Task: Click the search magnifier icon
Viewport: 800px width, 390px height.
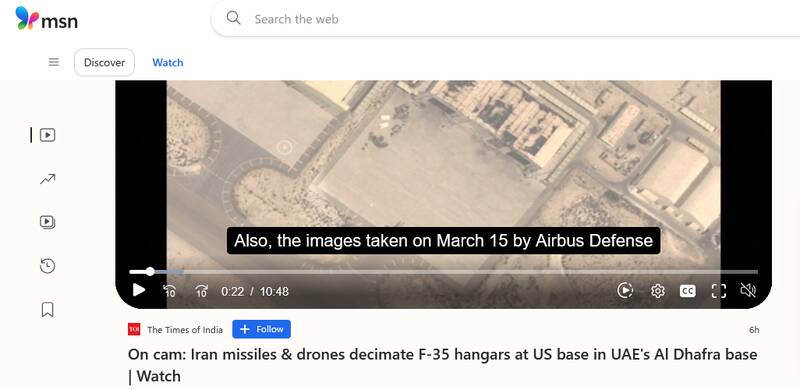Action: click(x=233, y=18)
